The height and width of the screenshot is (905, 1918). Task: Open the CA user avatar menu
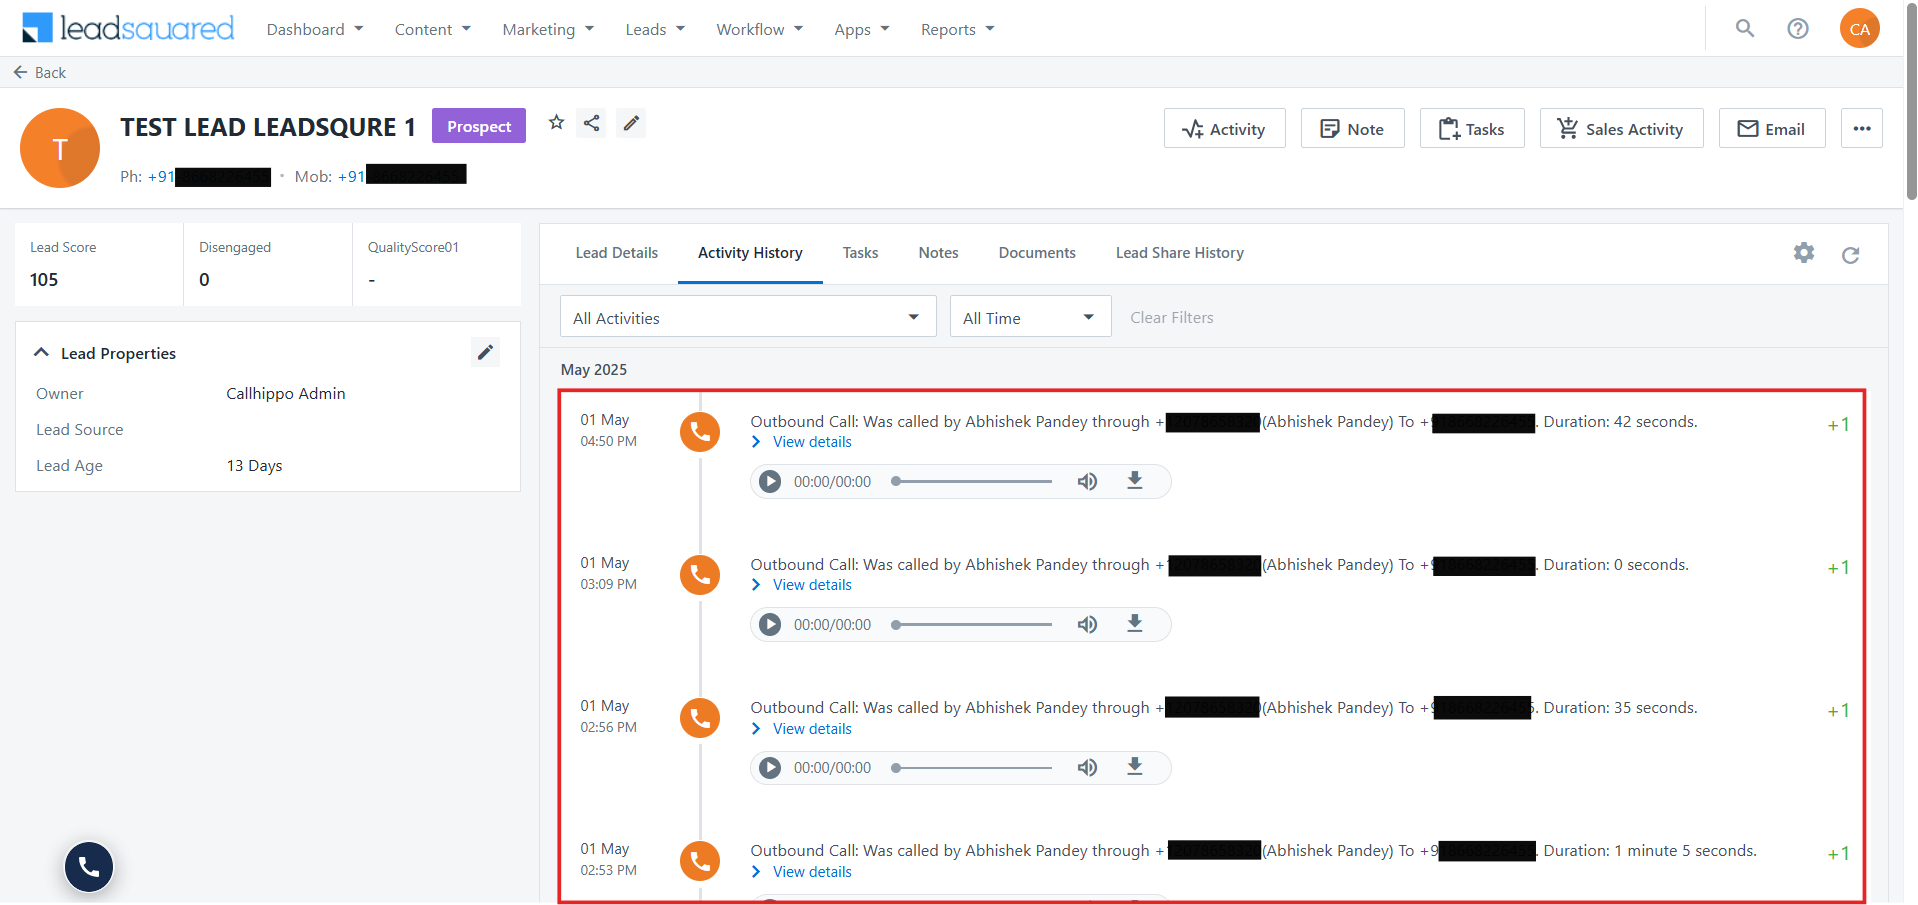click(1860, 28)
